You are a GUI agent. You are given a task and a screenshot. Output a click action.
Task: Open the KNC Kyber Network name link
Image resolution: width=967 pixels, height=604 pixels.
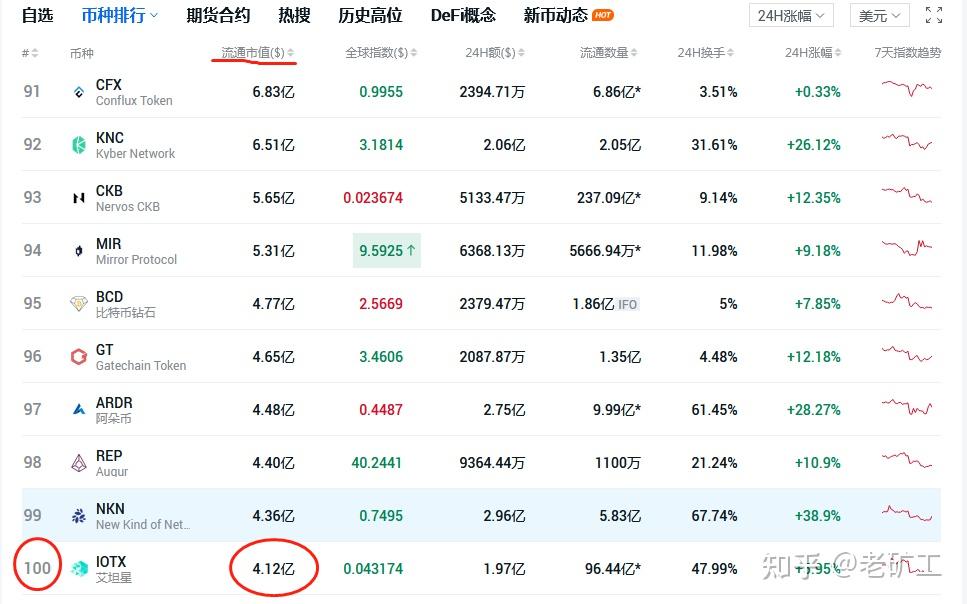pos(135,146)
